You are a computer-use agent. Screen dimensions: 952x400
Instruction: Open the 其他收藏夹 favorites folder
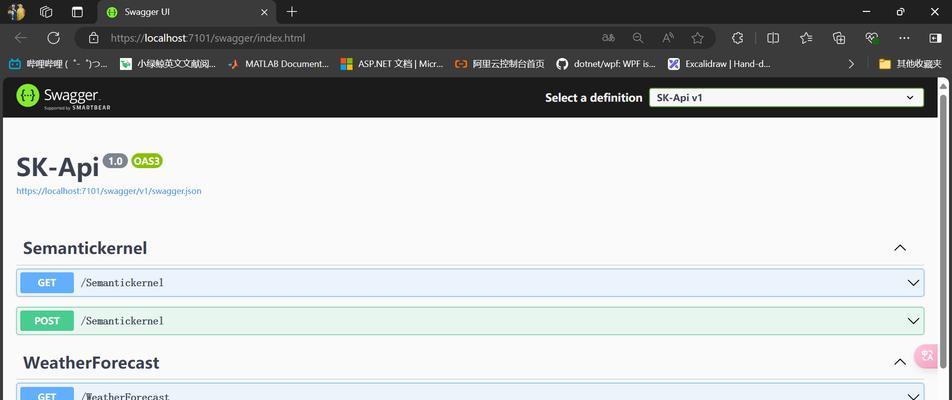tap(910, 64)
